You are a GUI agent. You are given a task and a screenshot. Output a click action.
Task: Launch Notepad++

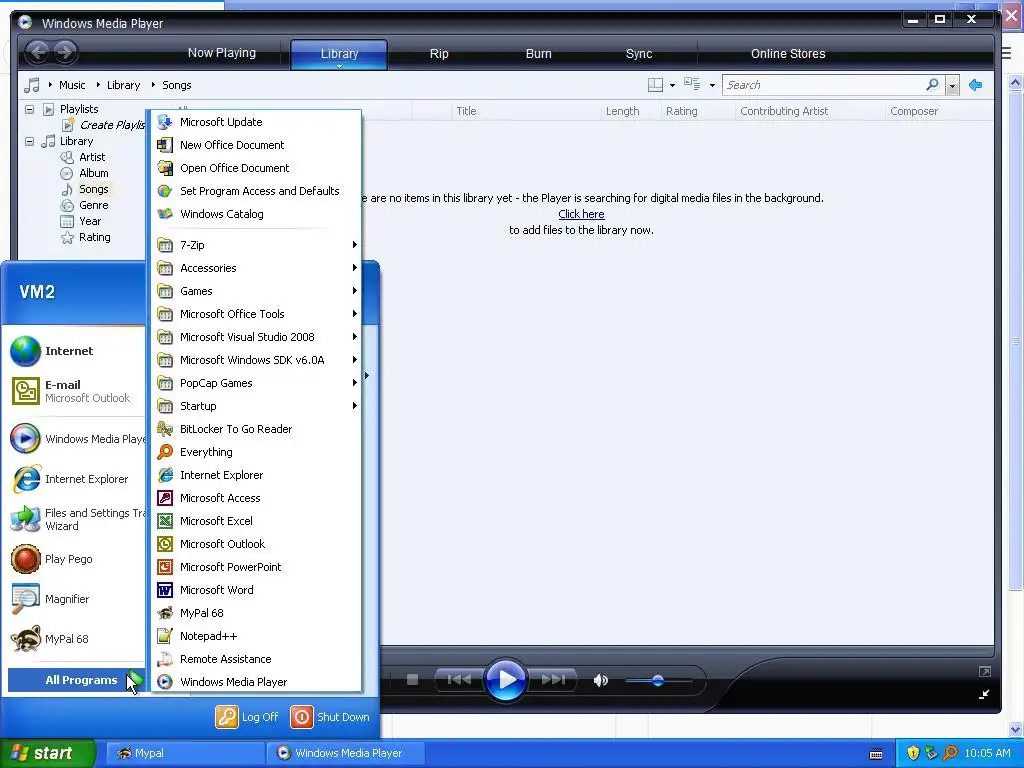(256, 636)
